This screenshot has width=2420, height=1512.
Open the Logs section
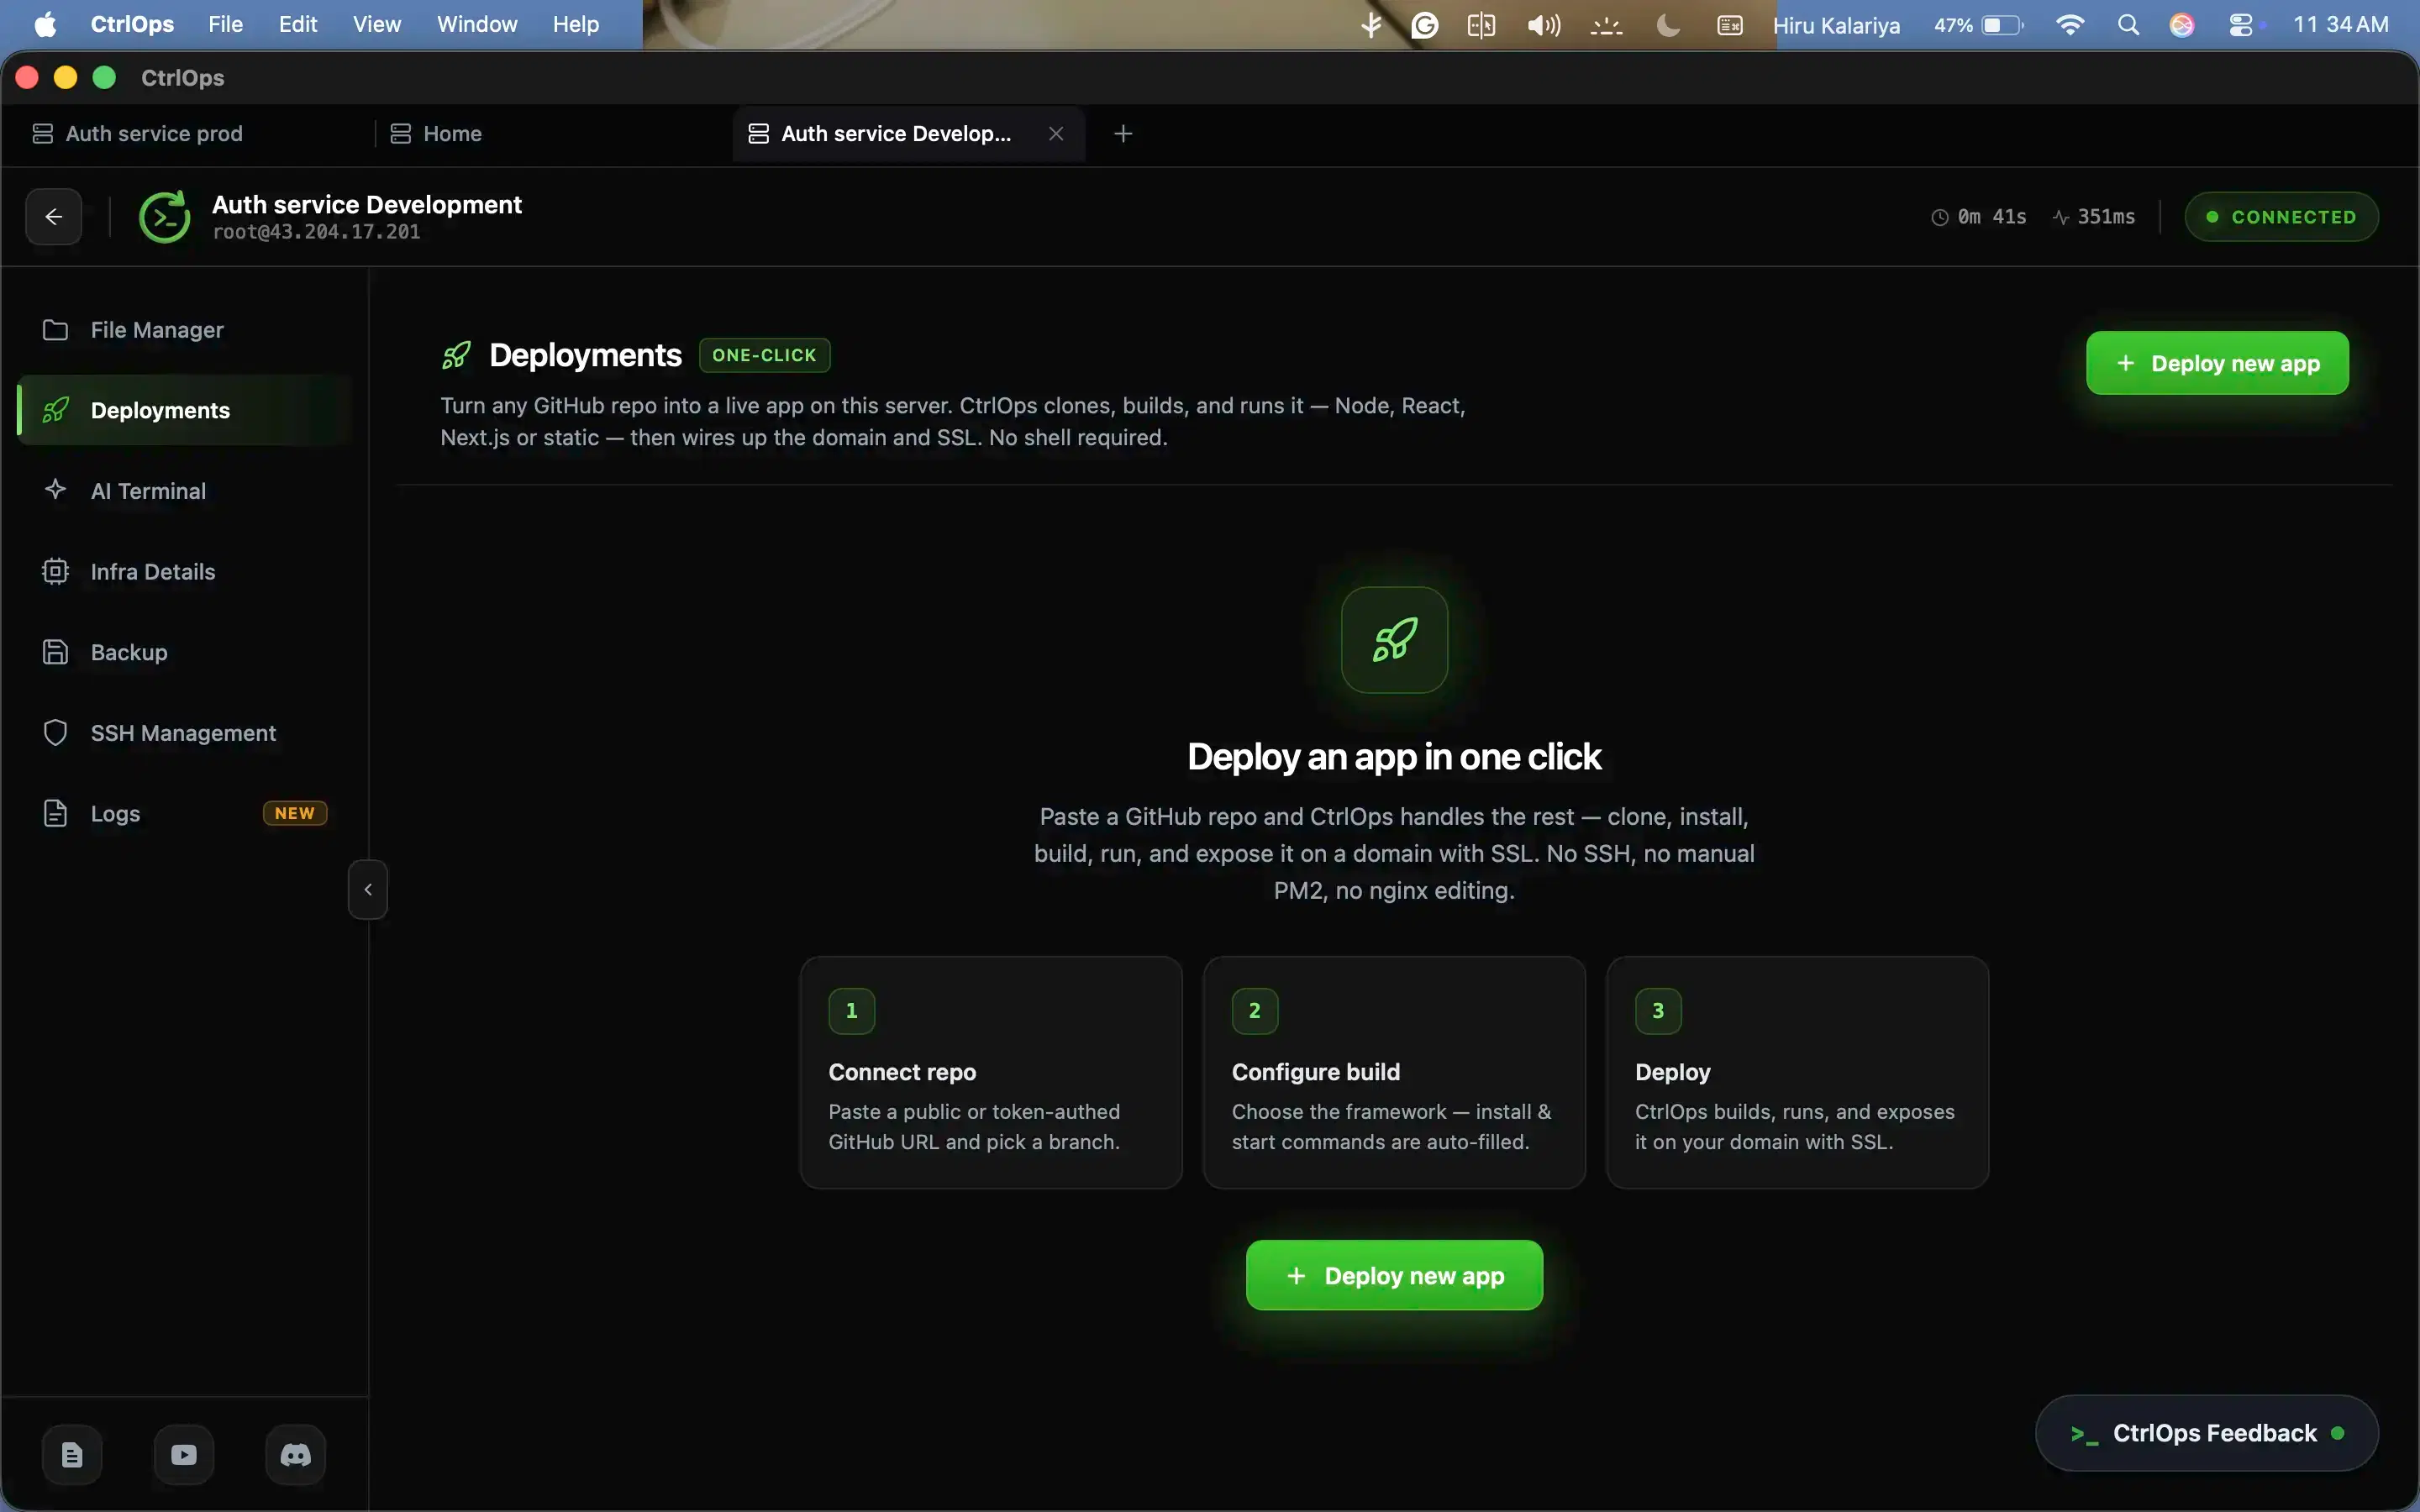click(185, 814)
